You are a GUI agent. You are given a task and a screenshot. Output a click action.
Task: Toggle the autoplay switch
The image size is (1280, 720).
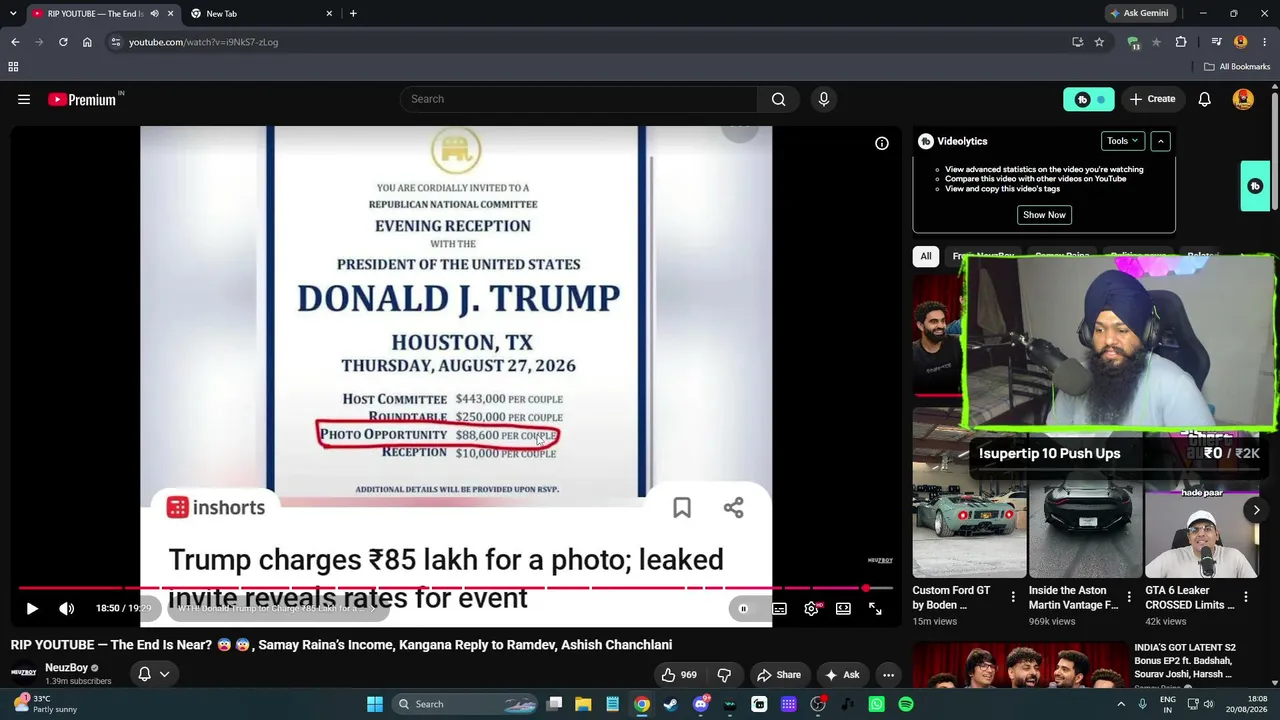coord(743,608)
